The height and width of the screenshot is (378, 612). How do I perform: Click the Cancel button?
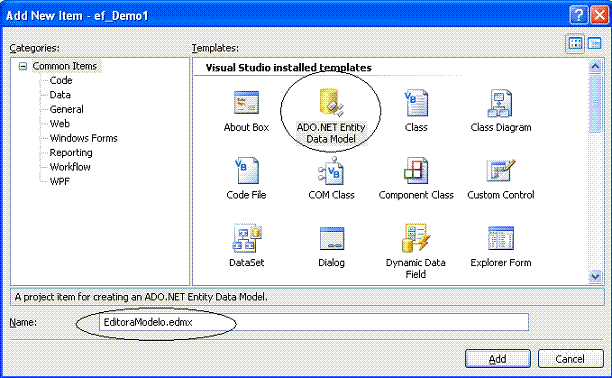click(x=570, y=358)
